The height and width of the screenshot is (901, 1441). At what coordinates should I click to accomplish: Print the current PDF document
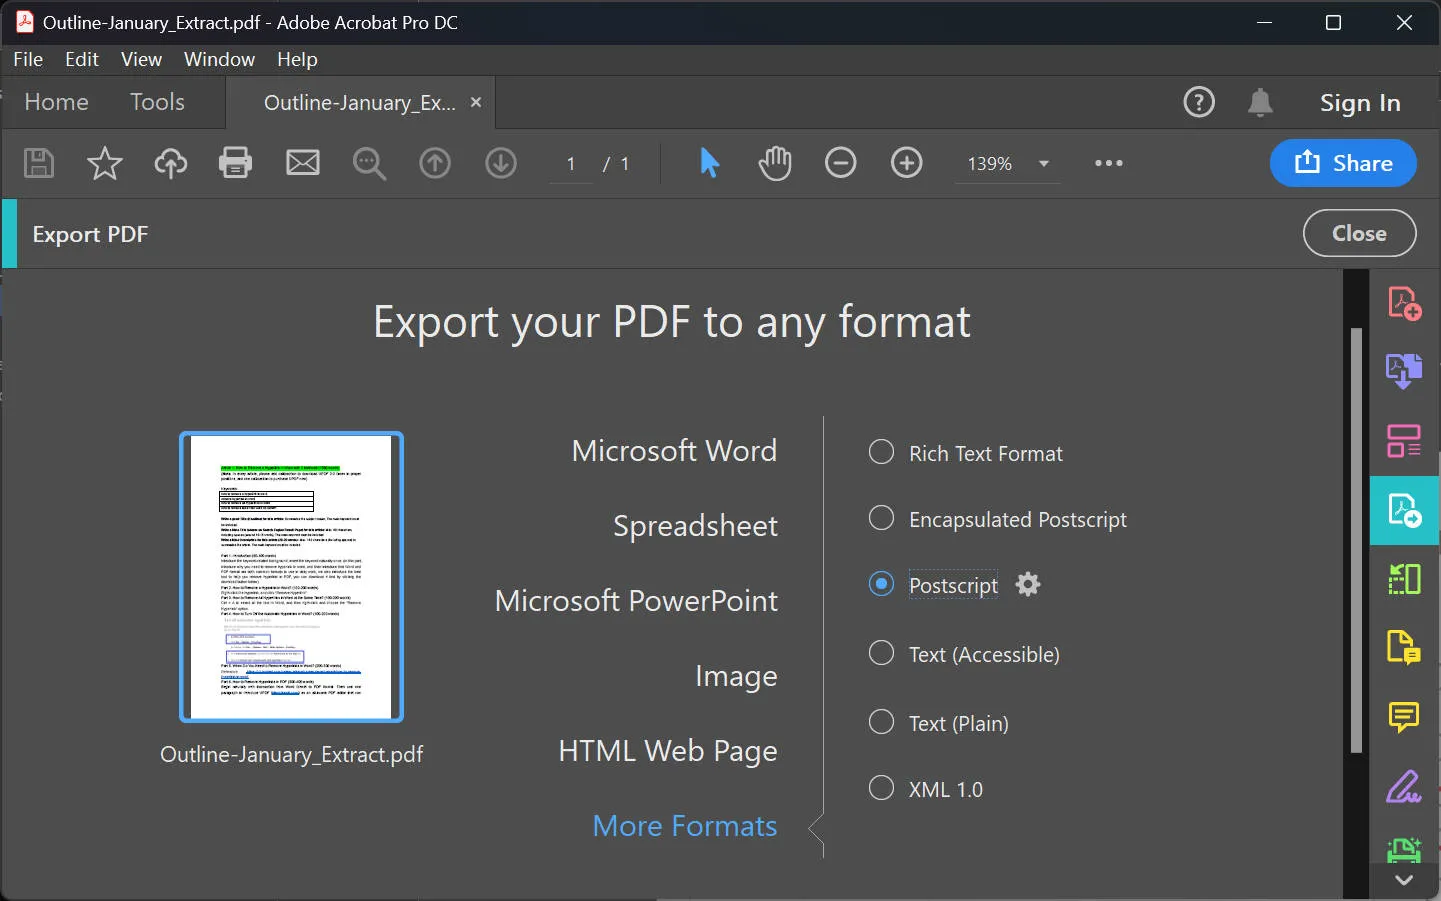235,163
